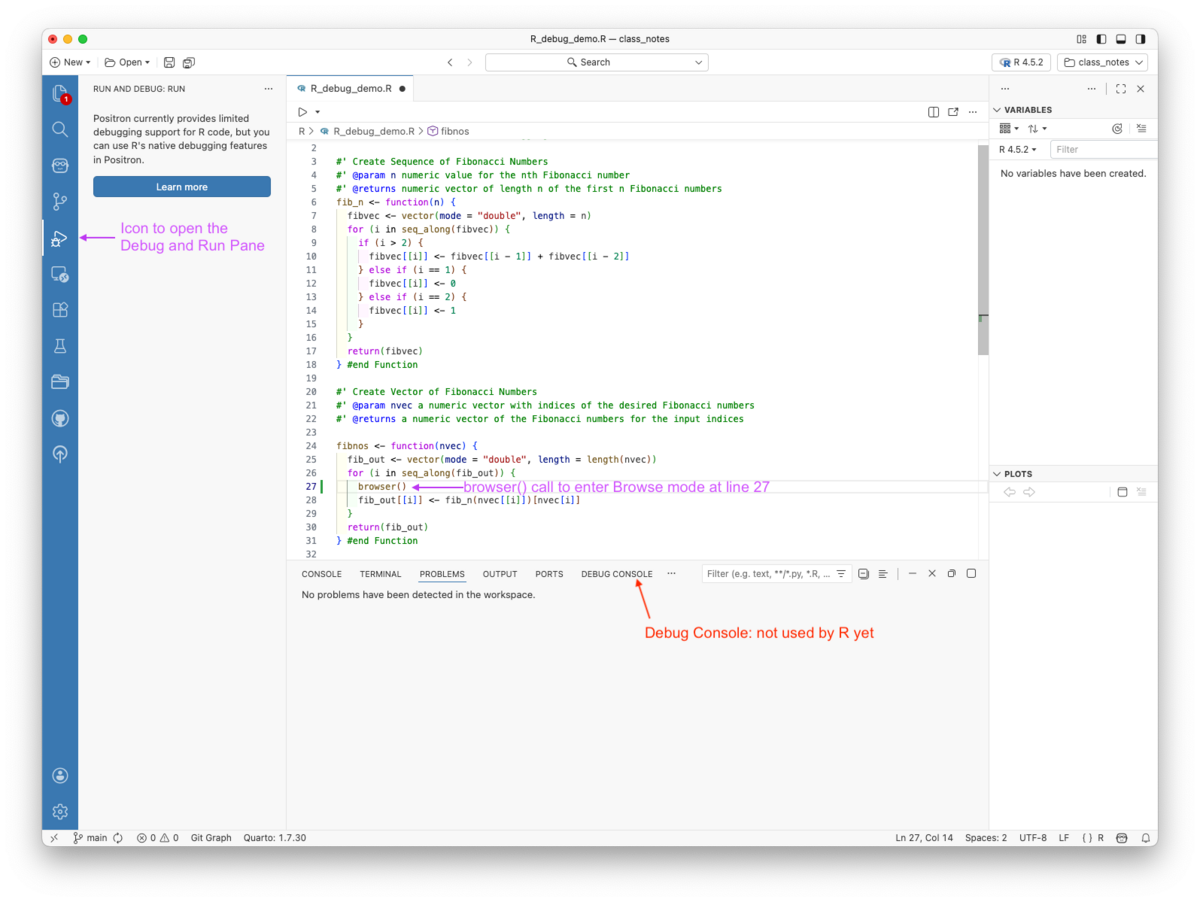Click the split editor icon
Viewport: 1200px width, 902px height.
coord(933,112)
